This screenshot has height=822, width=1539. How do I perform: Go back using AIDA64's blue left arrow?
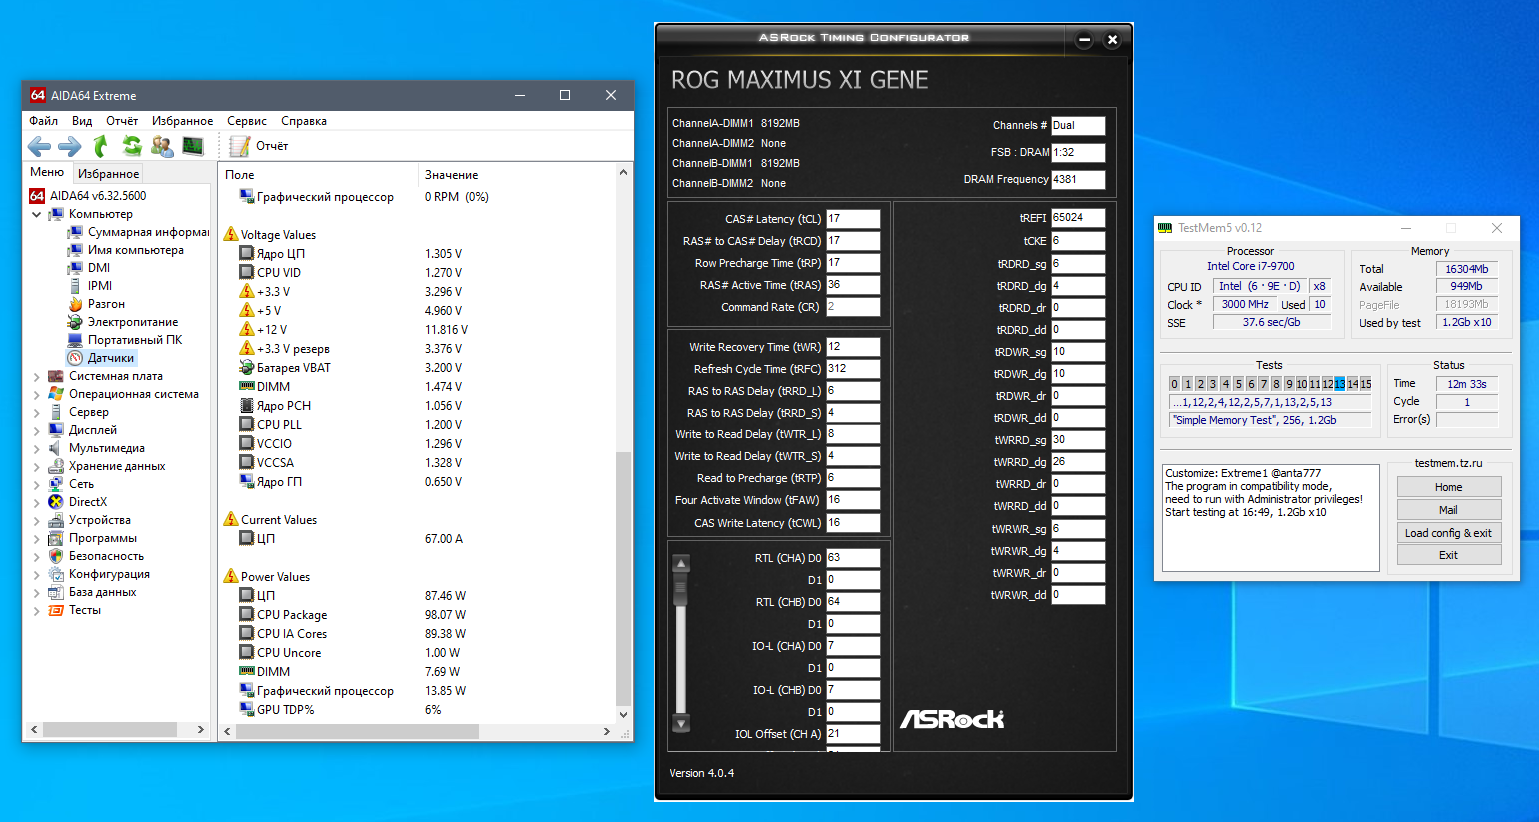[39, 147]
